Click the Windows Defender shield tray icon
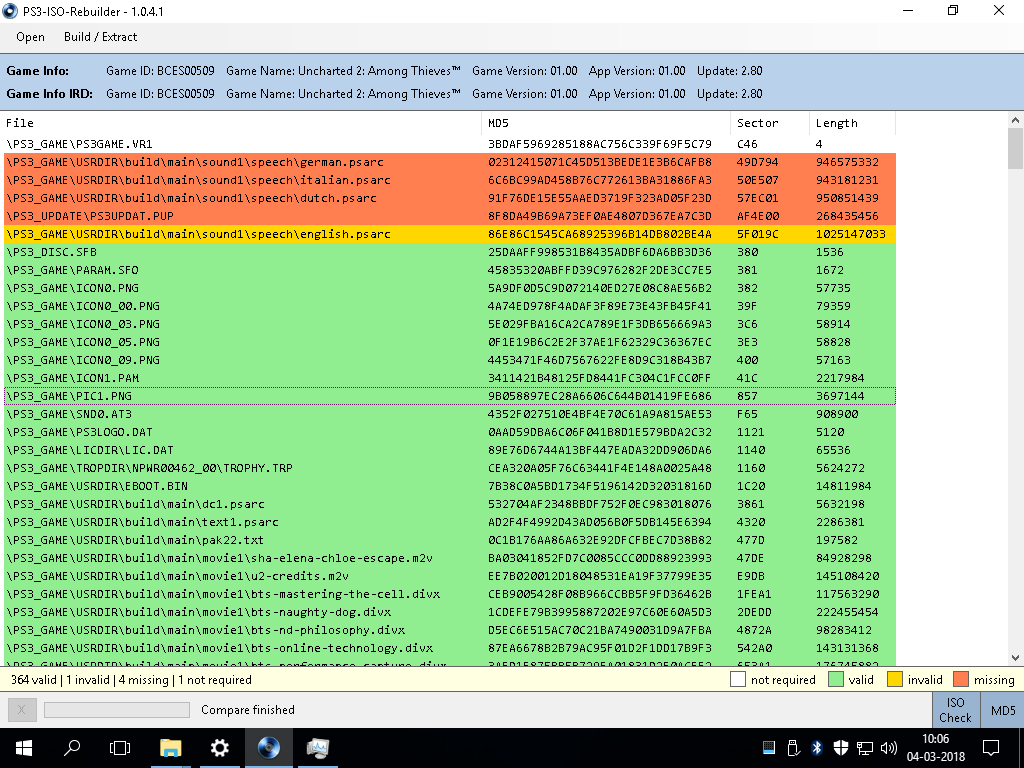 coord(840,748)
